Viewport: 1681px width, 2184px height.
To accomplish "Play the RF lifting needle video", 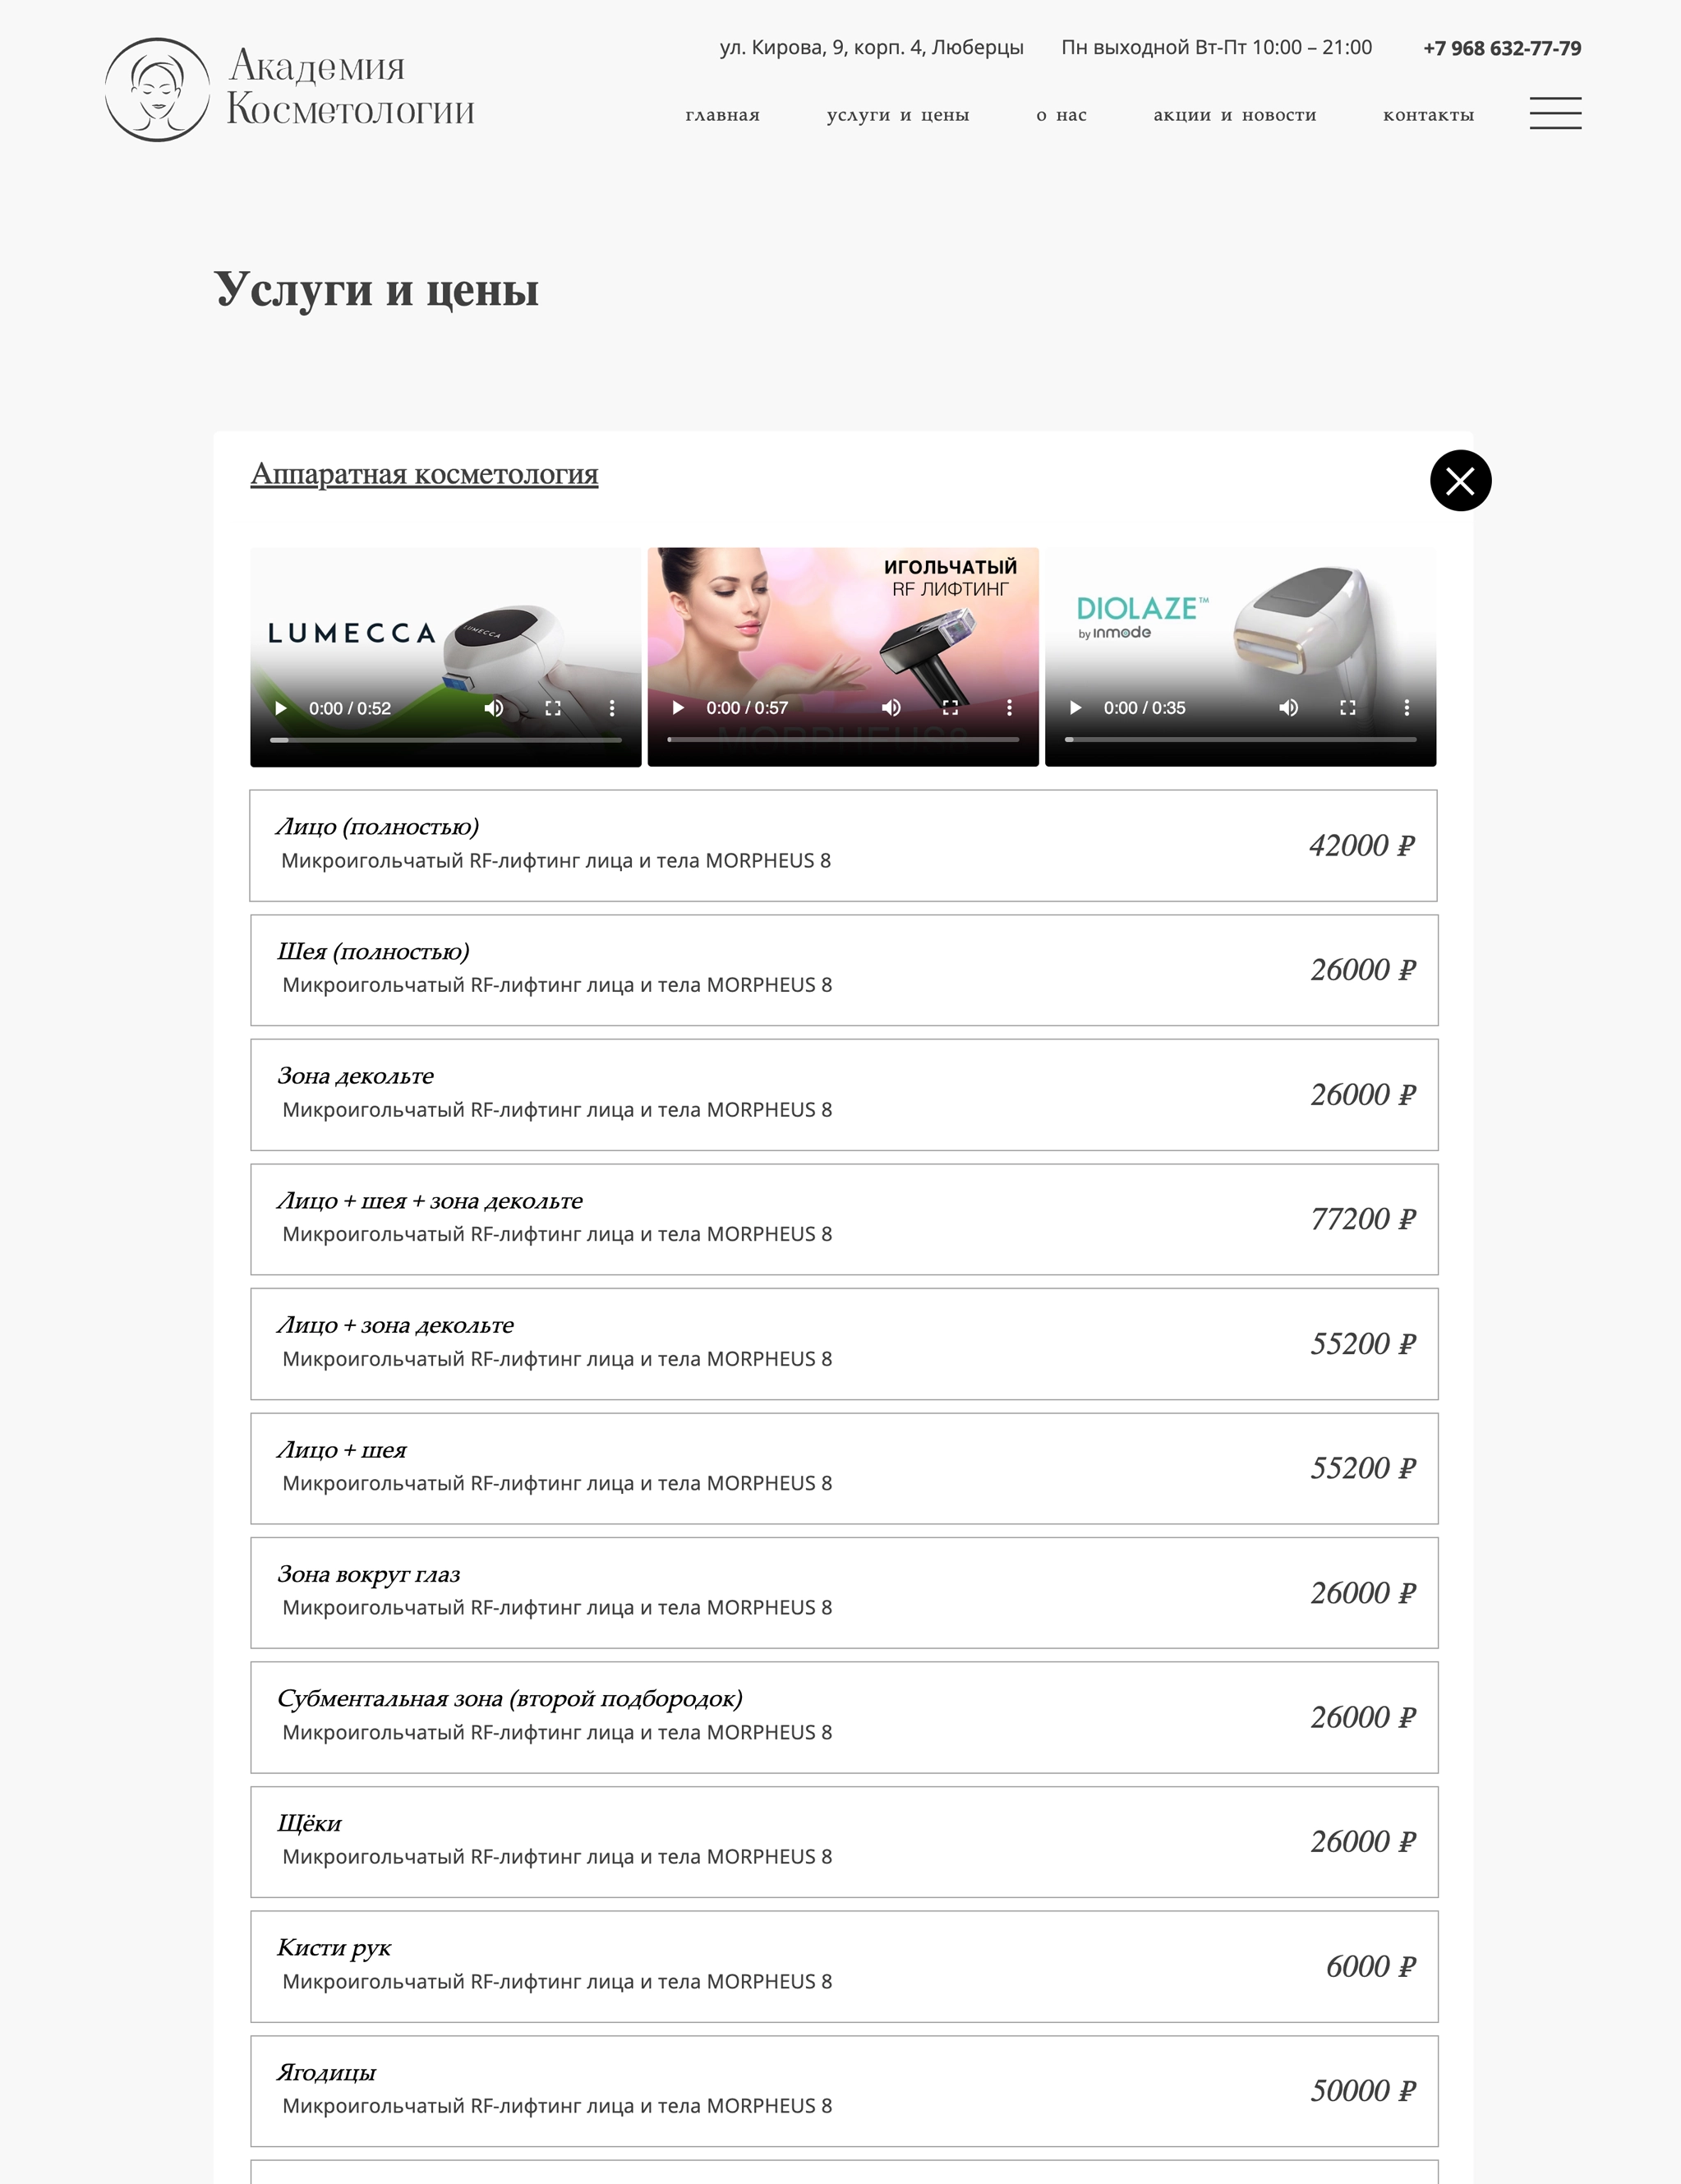I will pyautogui.click(x=678, y=708).
